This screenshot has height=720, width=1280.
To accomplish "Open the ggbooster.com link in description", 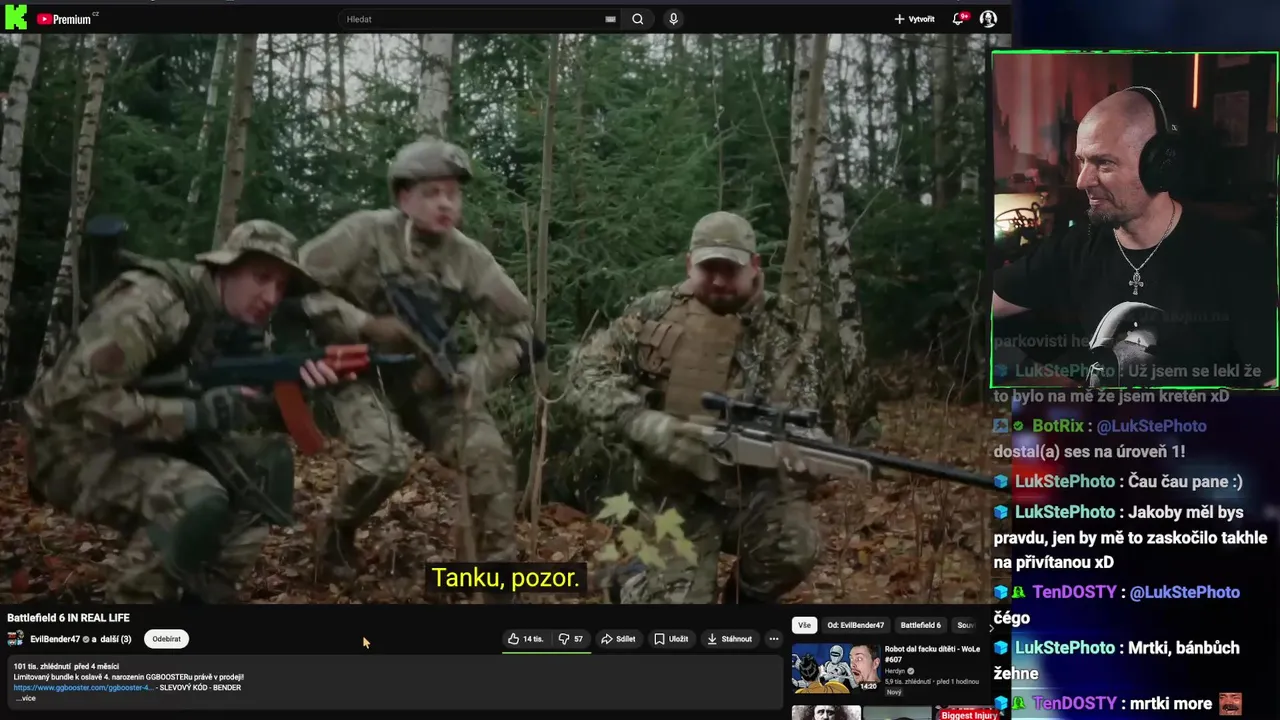I will click(84, 688).
